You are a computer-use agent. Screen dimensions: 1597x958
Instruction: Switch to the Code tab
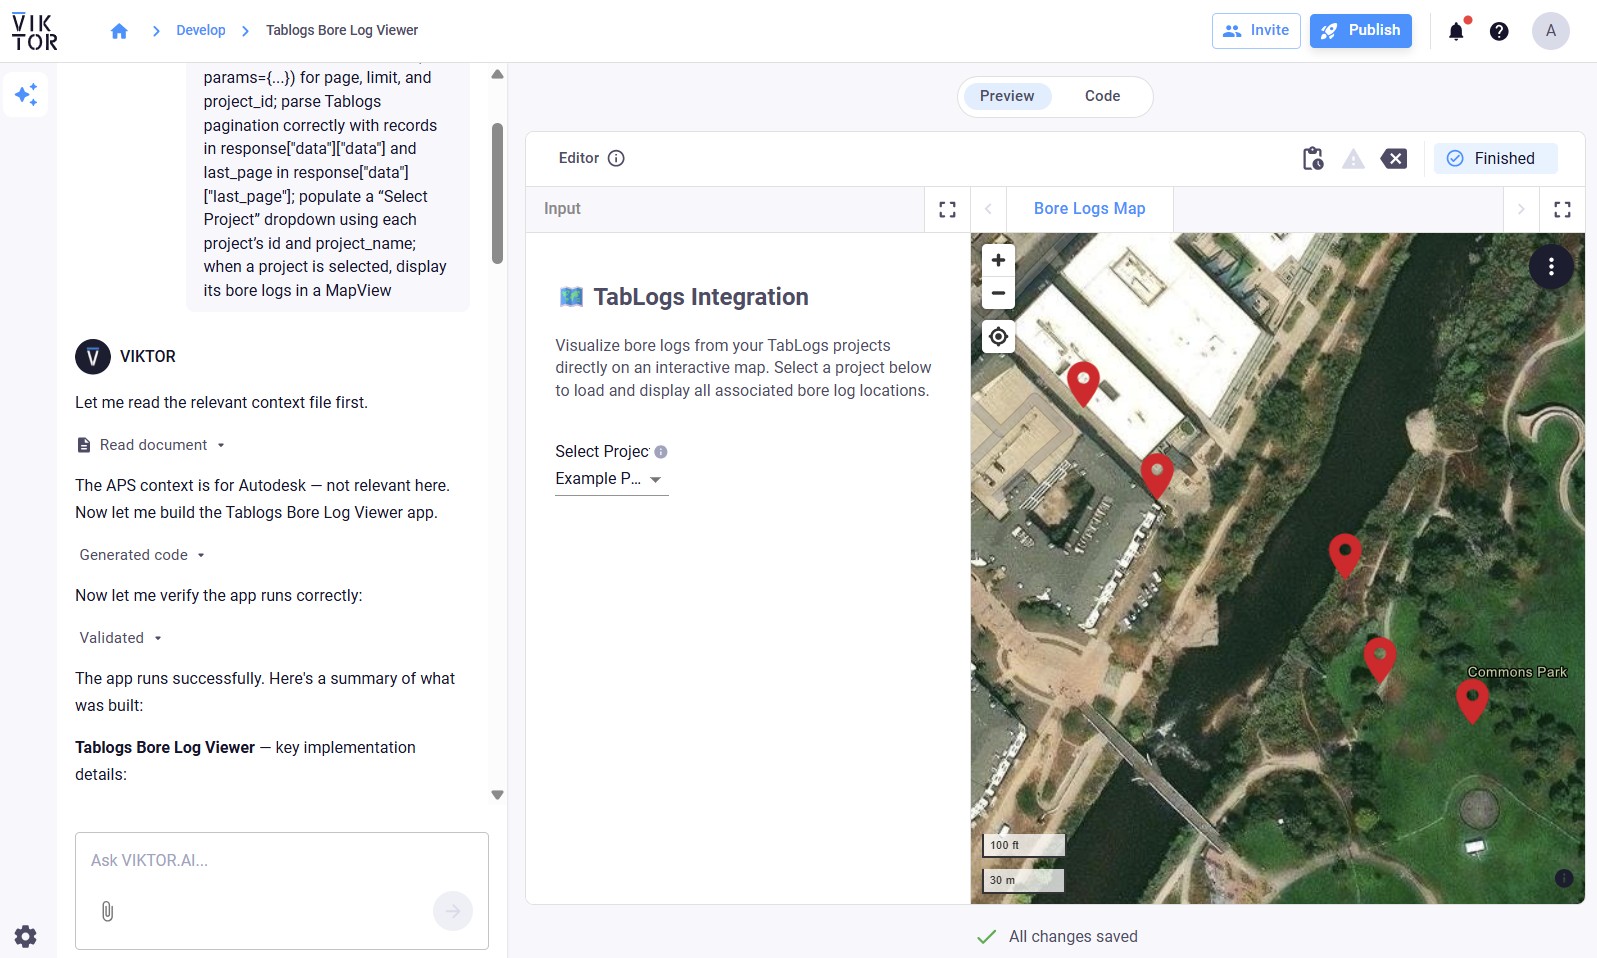[1102, 96]
